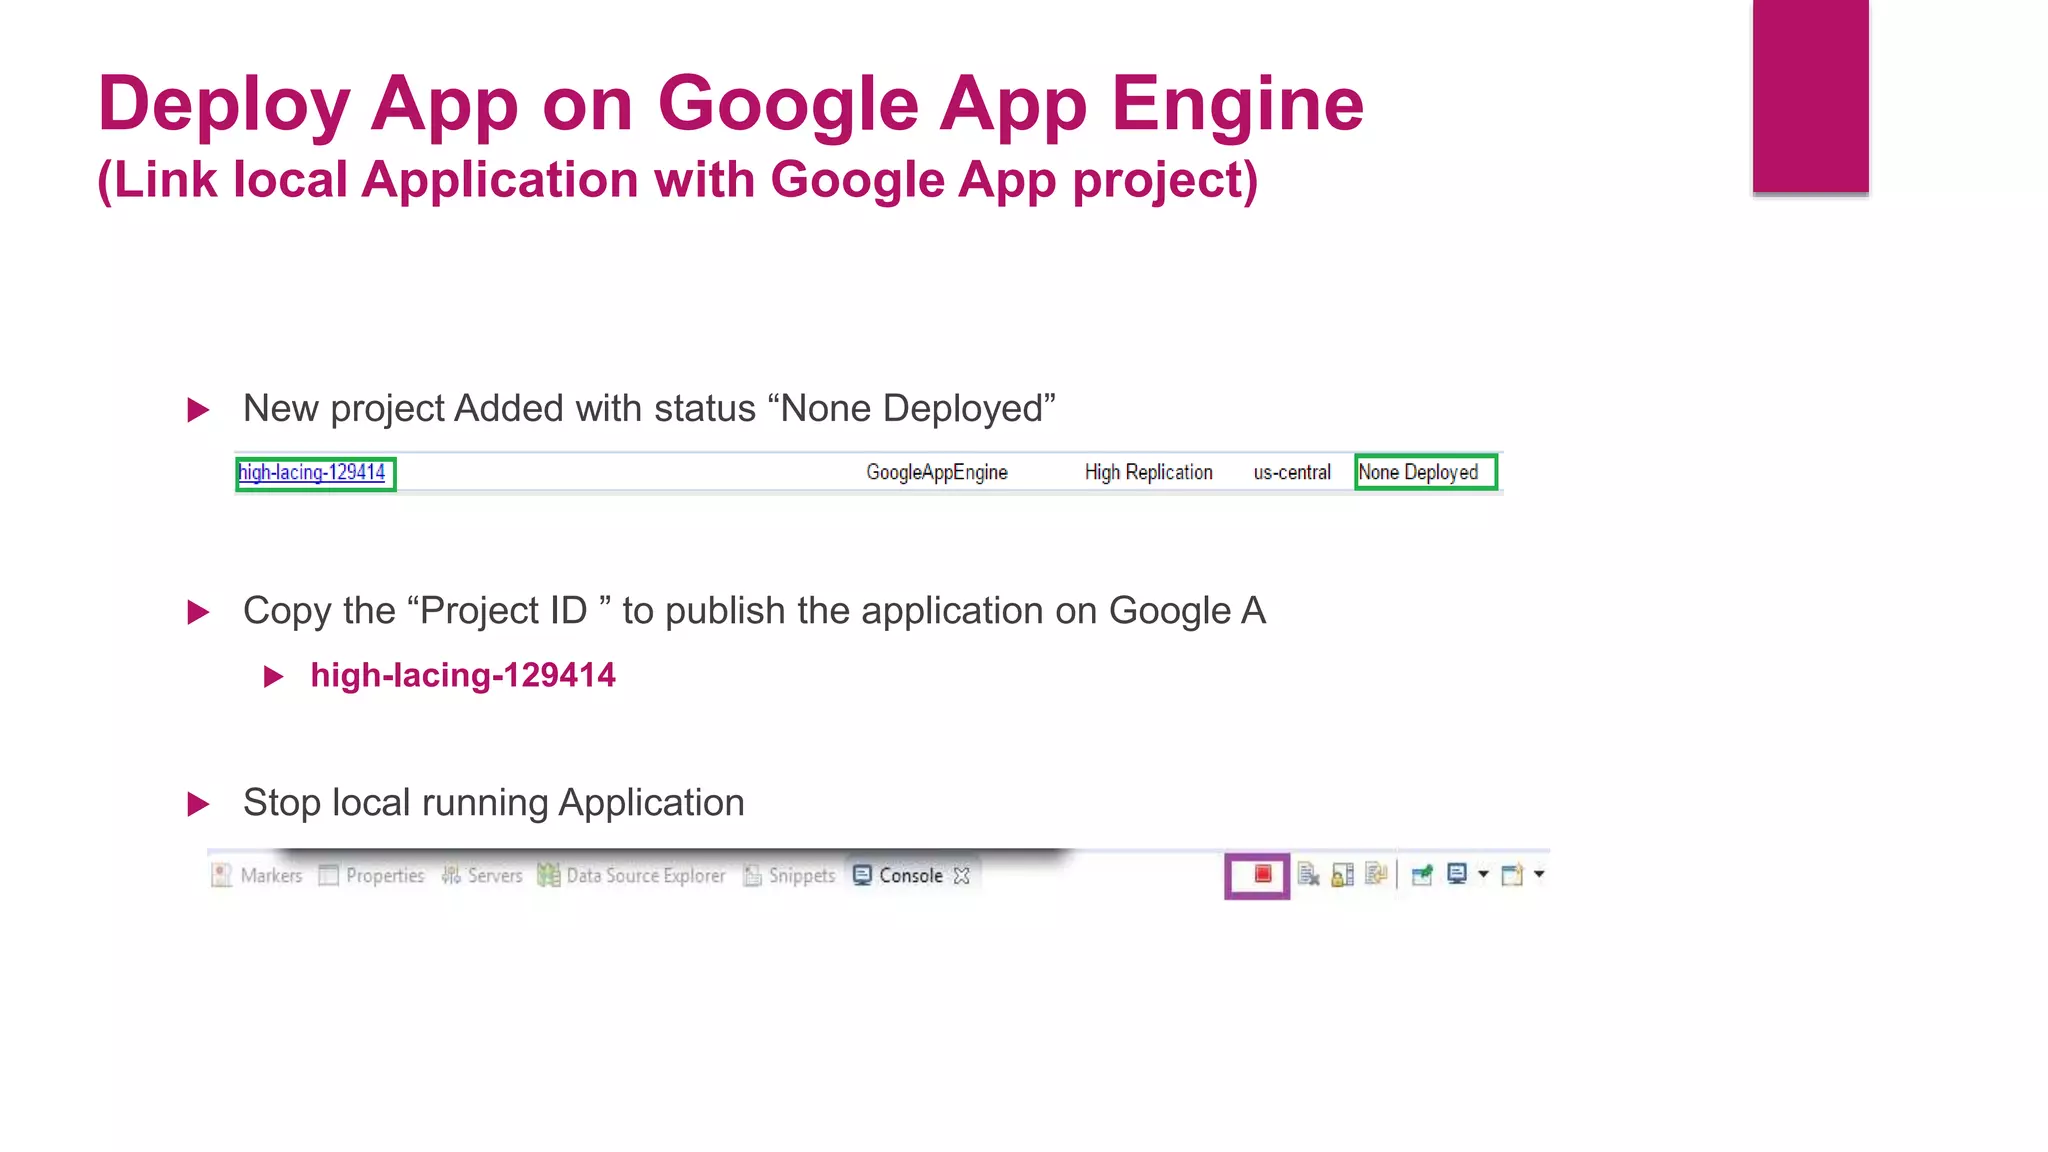Toggle the Scroll Lock console icon
The height and width of the screenshot is (1152, 2048).
(1343, 875)
